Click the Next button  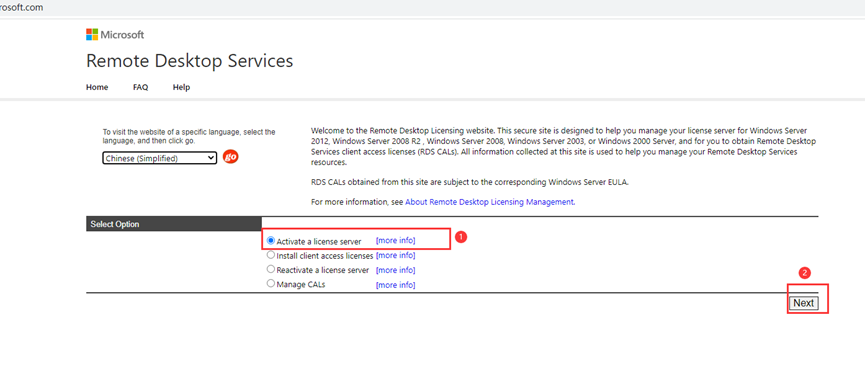803,303
